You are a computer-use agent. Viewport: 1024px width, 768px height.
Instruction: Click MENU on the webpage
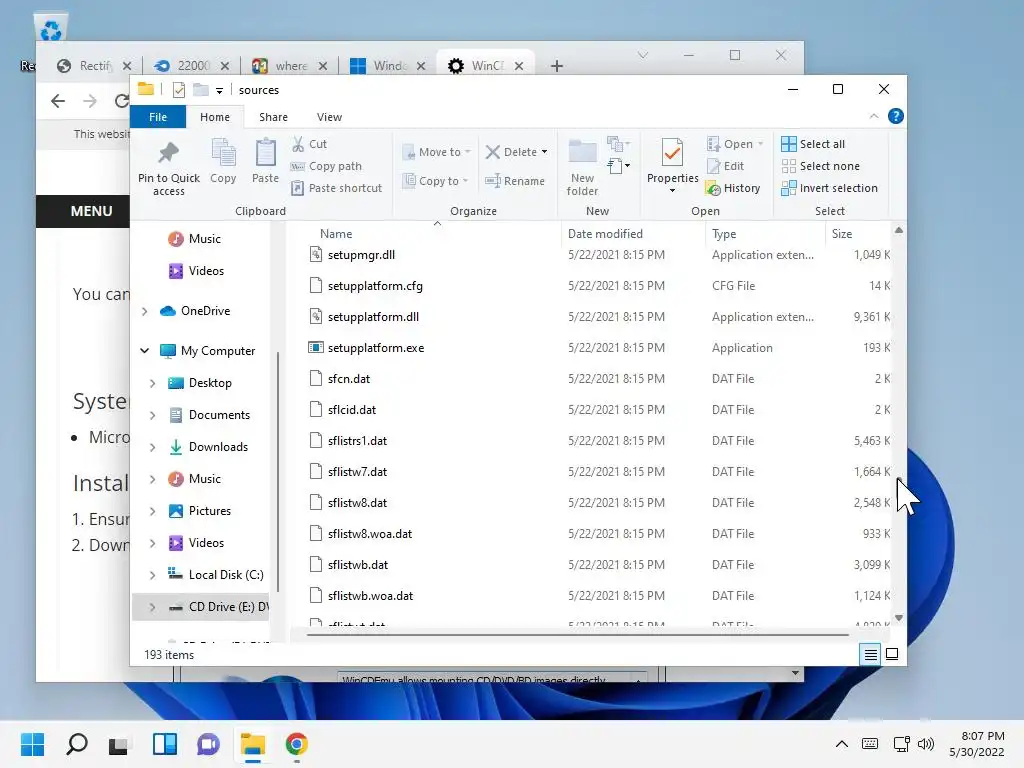(91, 211)
